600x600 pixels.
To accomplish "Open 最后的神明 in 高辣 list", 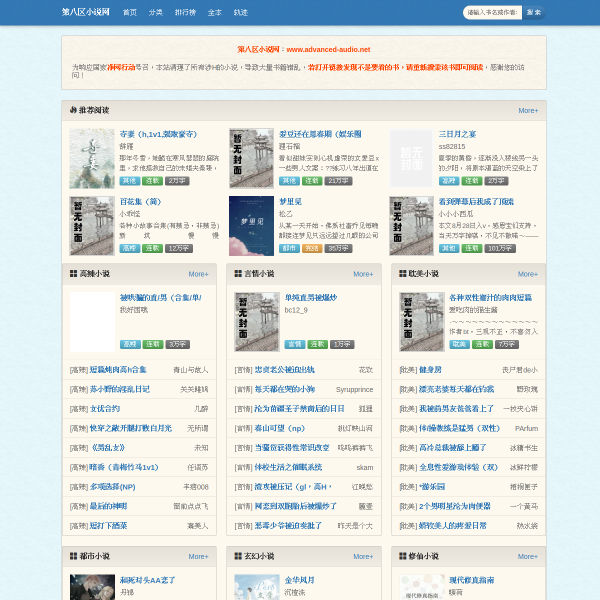I will (x=108, y=506).
